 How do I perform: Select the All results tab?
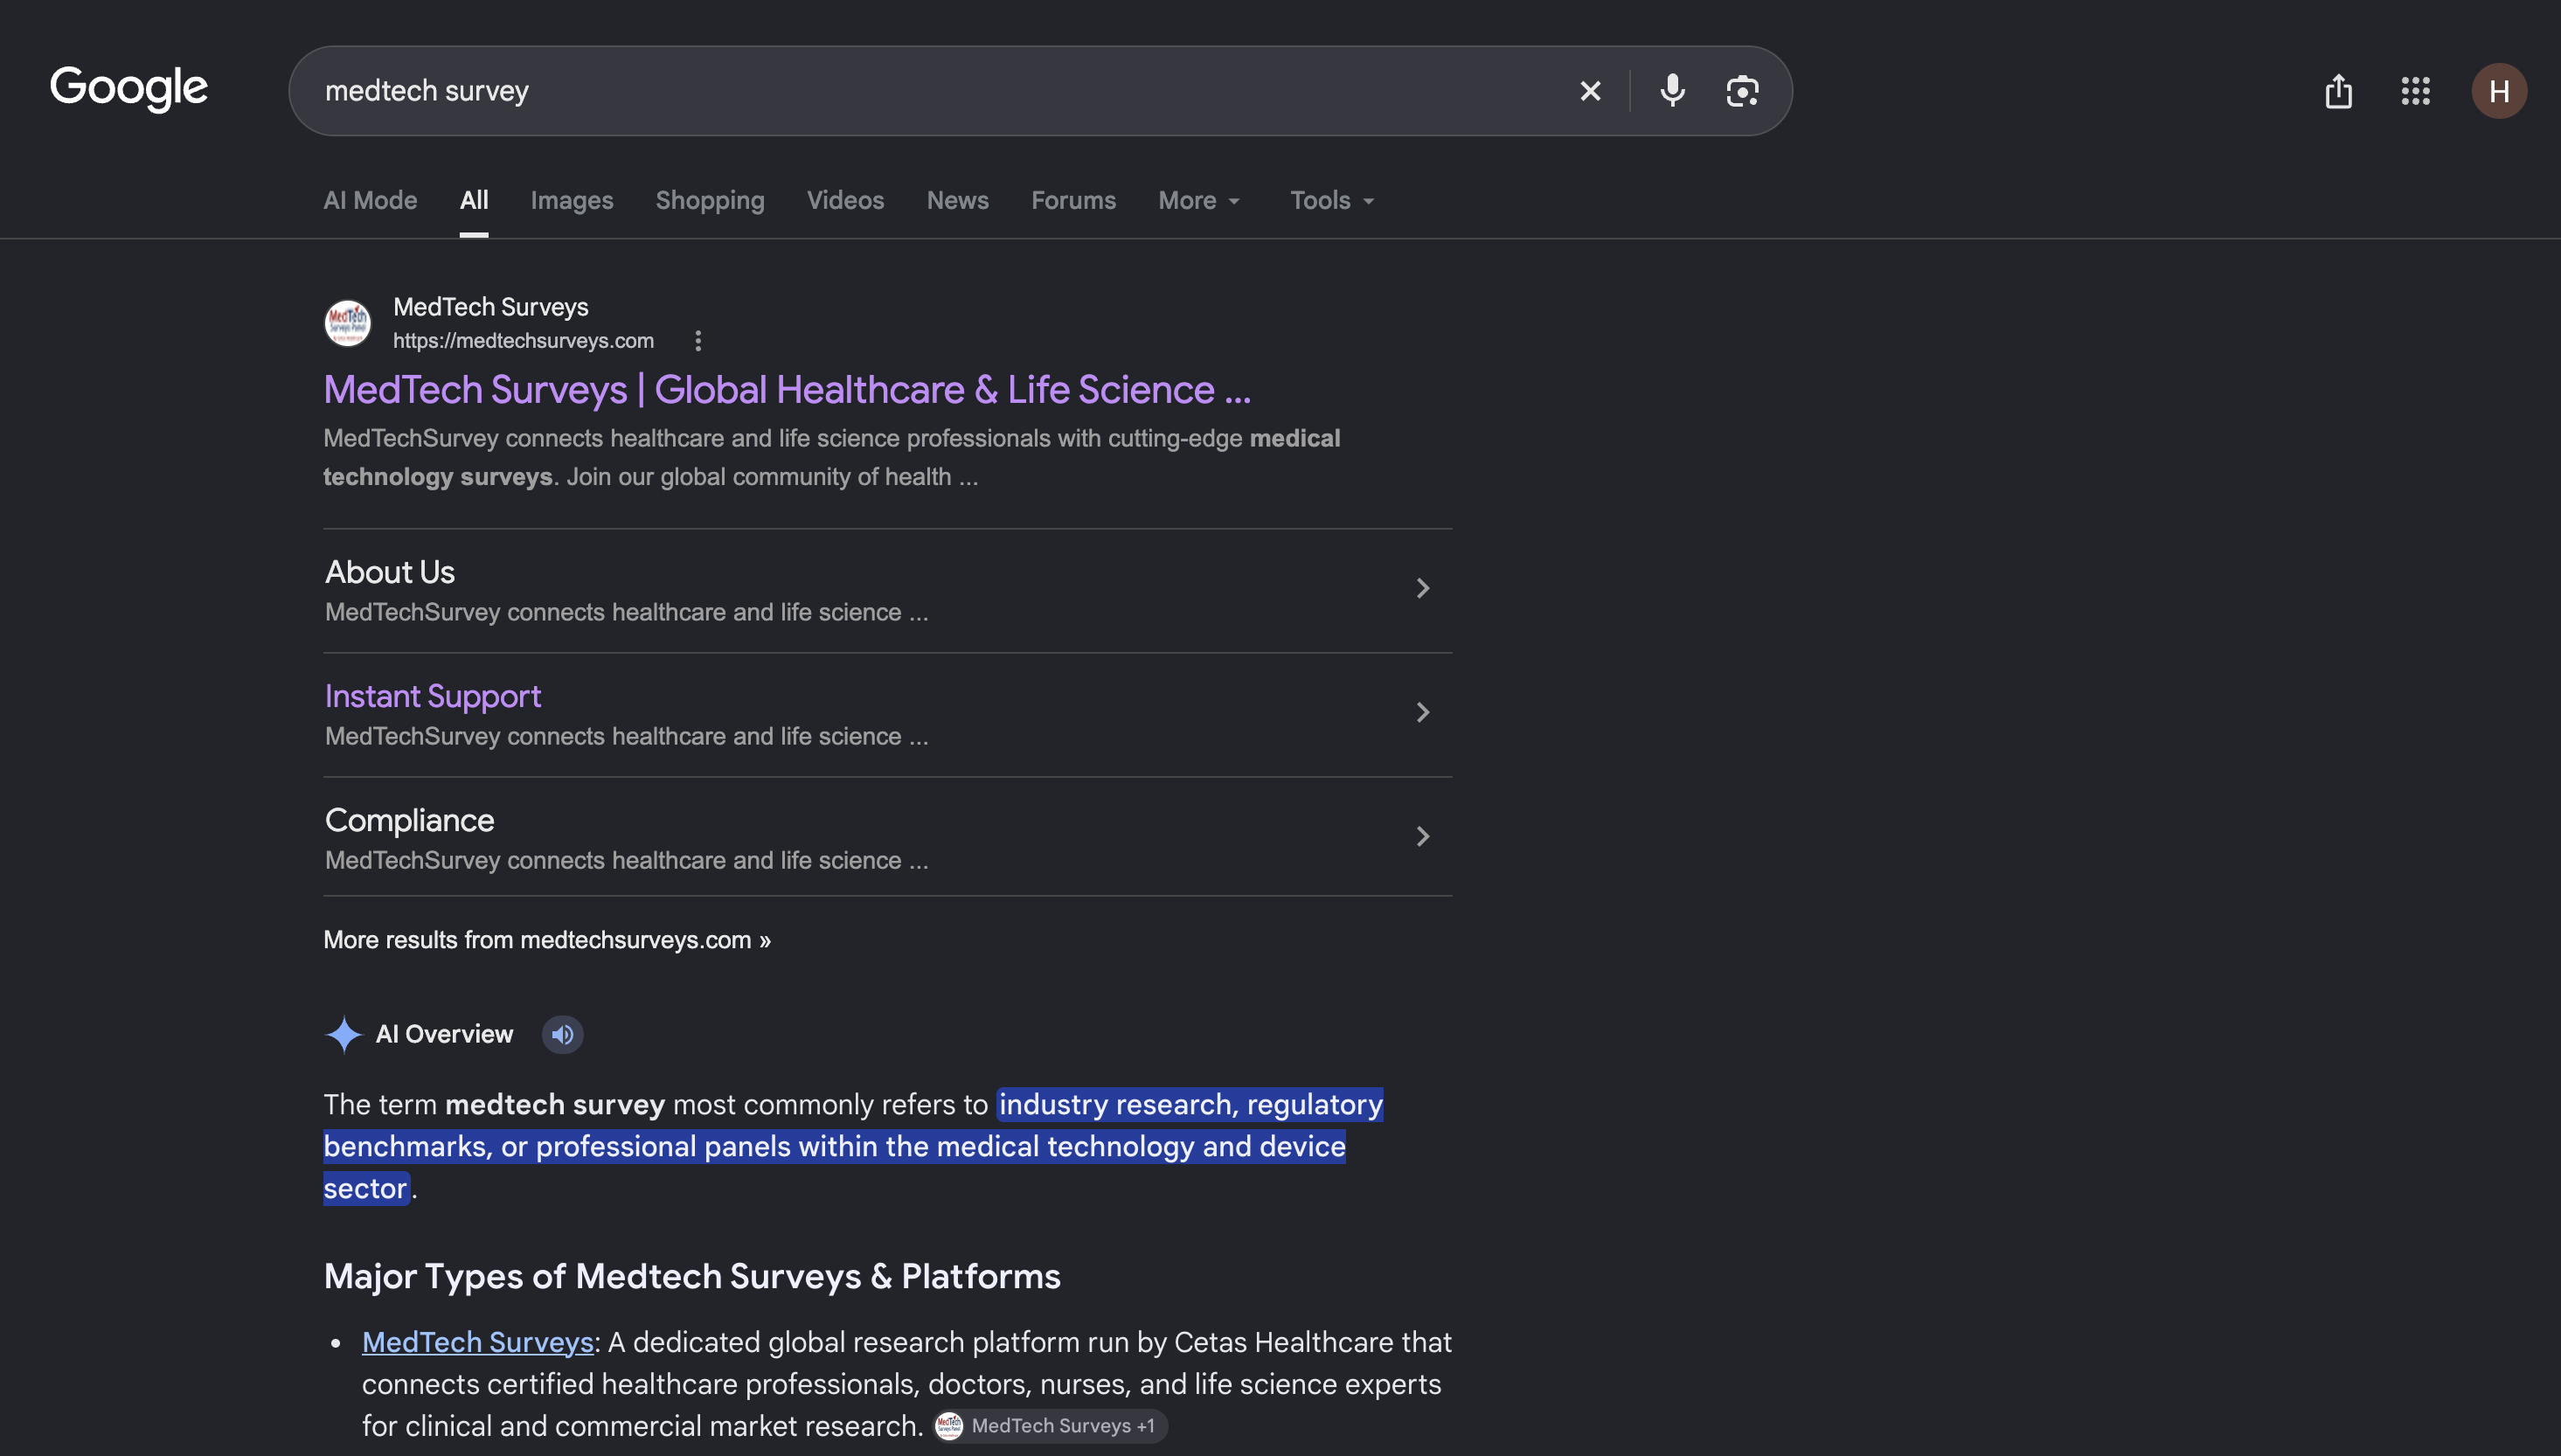(474, 200)
